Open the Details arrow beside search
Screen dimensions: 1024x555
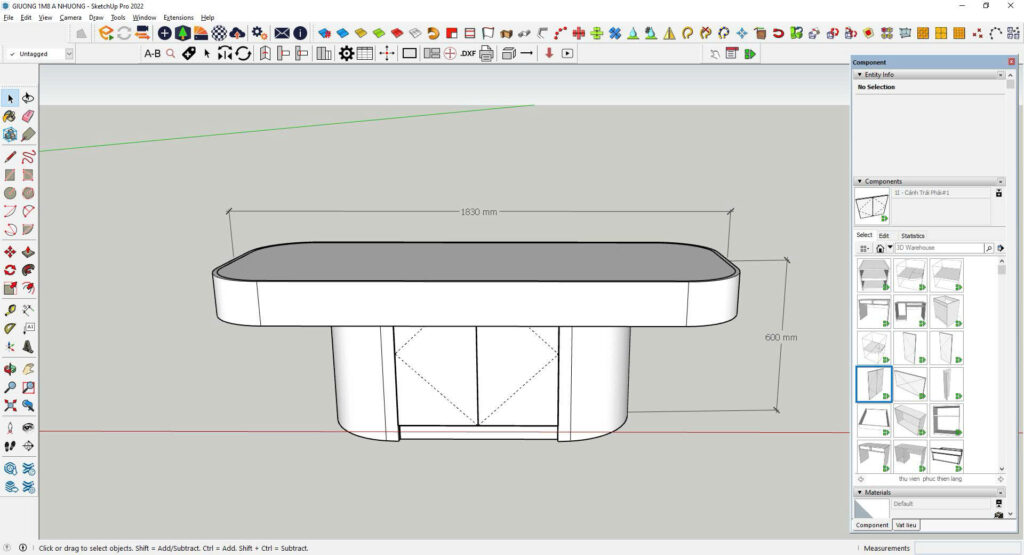[1000, 248]
